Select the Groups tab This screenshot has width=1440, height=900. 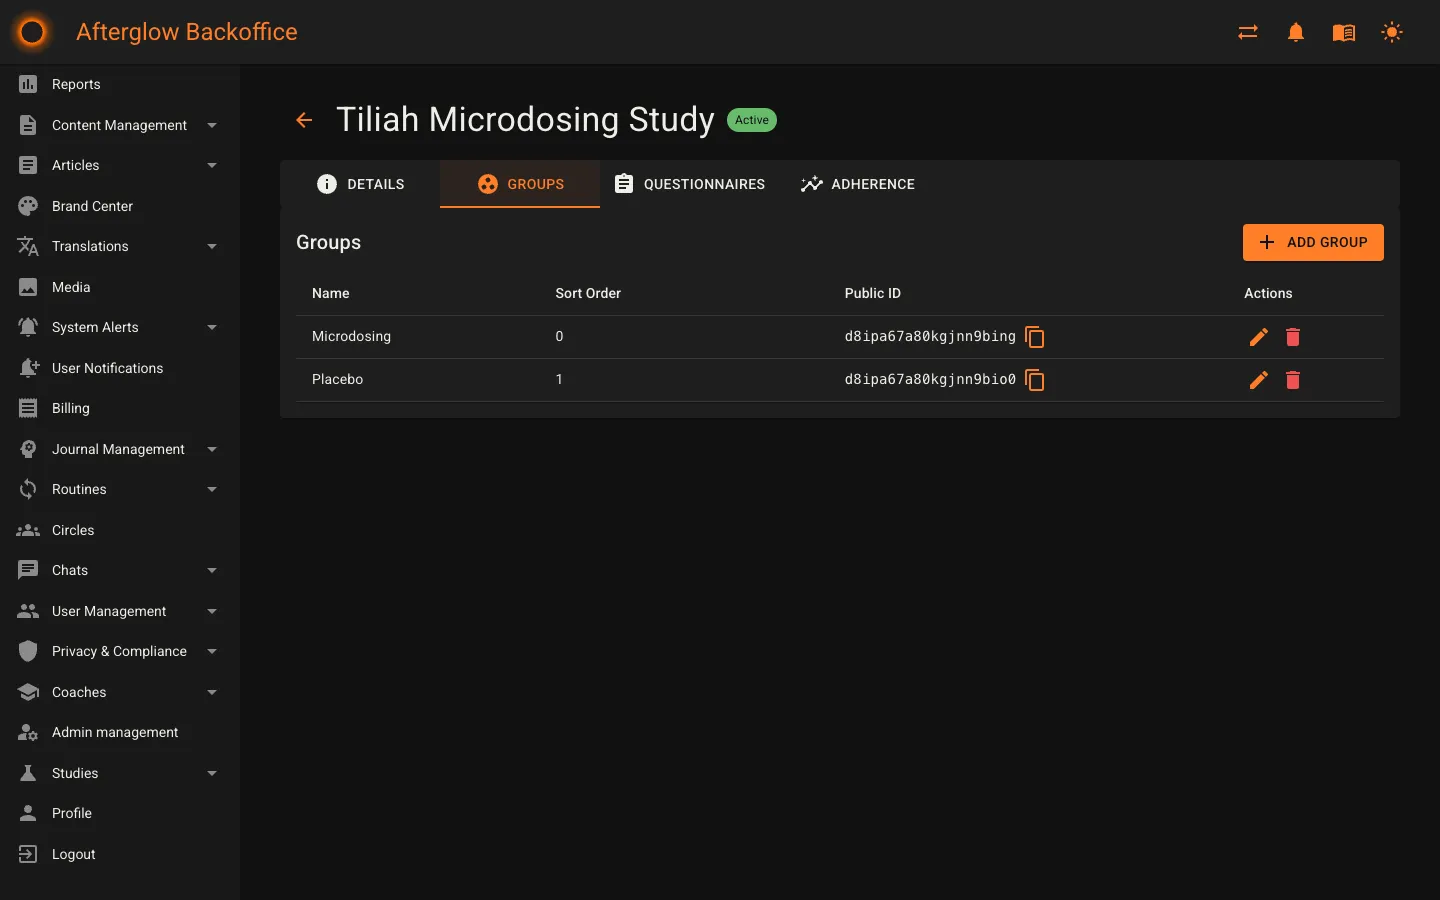520,184
